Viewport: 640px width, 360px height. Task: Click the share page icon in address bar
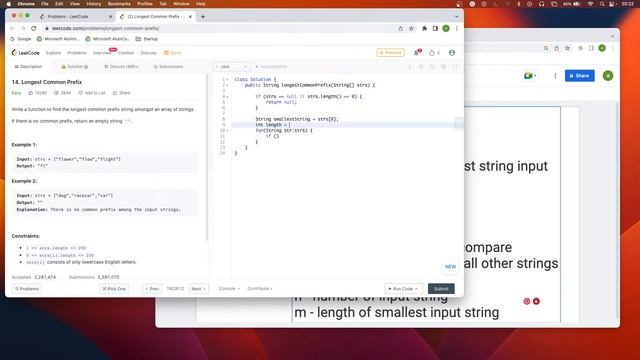pos(400,29)
